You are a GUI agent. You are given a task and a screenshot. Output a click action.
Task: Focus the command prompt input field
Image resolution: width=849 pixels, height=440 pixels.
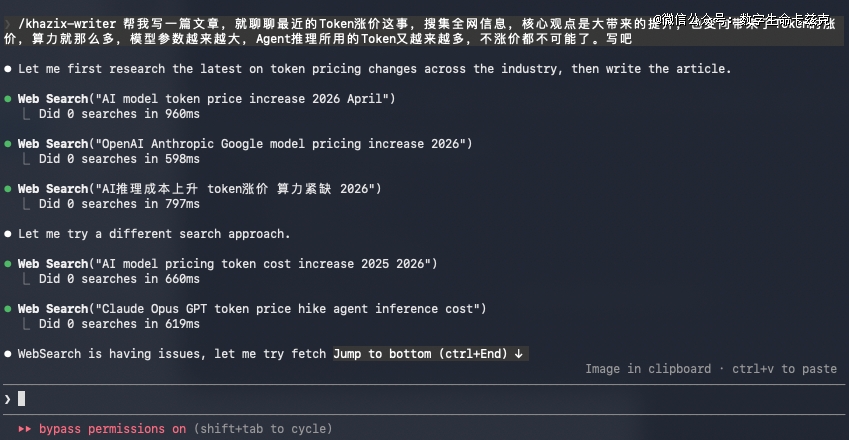(x=400, y=399)
